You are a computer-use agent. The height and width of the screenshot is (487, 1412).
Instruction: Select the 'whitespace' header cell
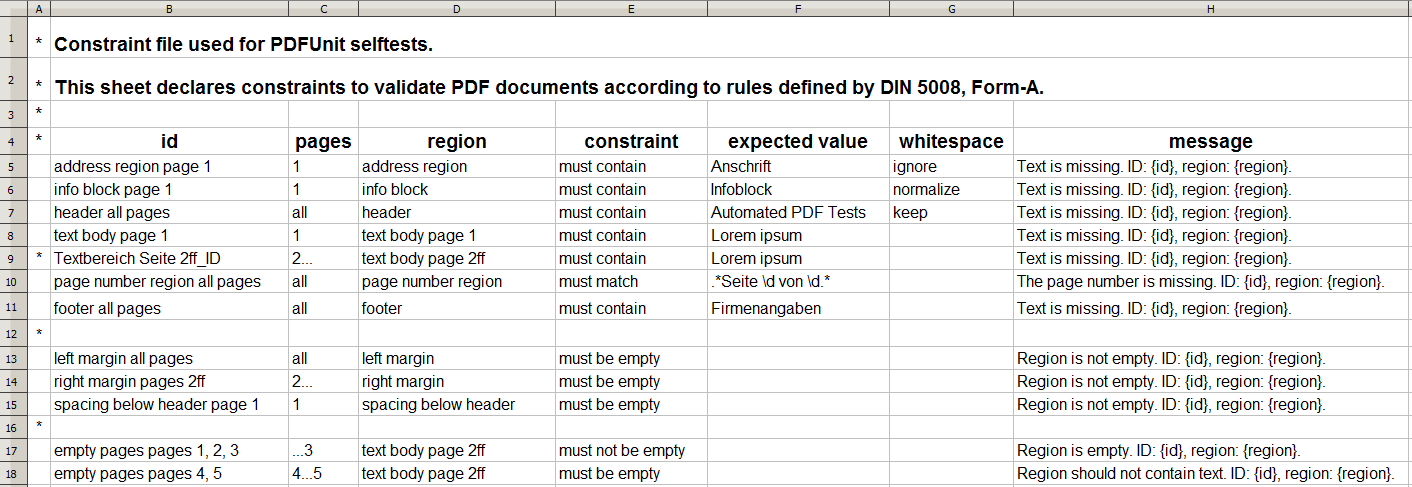pyautogui.click(x=950, y=142)
